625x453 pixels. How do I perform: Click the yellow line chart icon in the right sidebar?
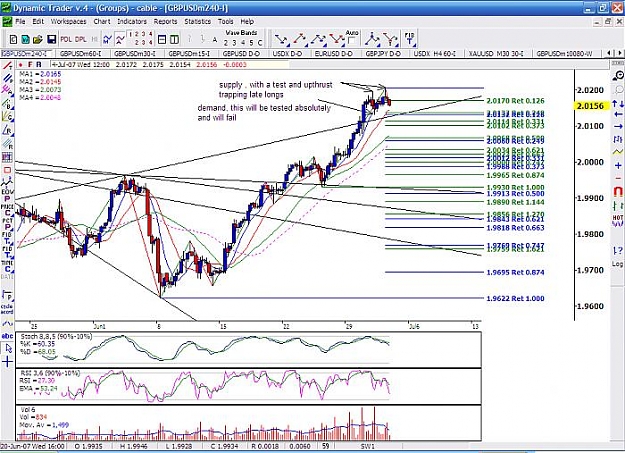coord(618,152)
